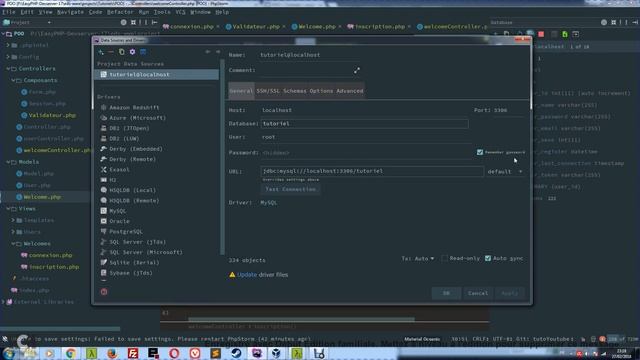
Task: Toggle the Auto sync checkbox
Action: tap(488, 258)
